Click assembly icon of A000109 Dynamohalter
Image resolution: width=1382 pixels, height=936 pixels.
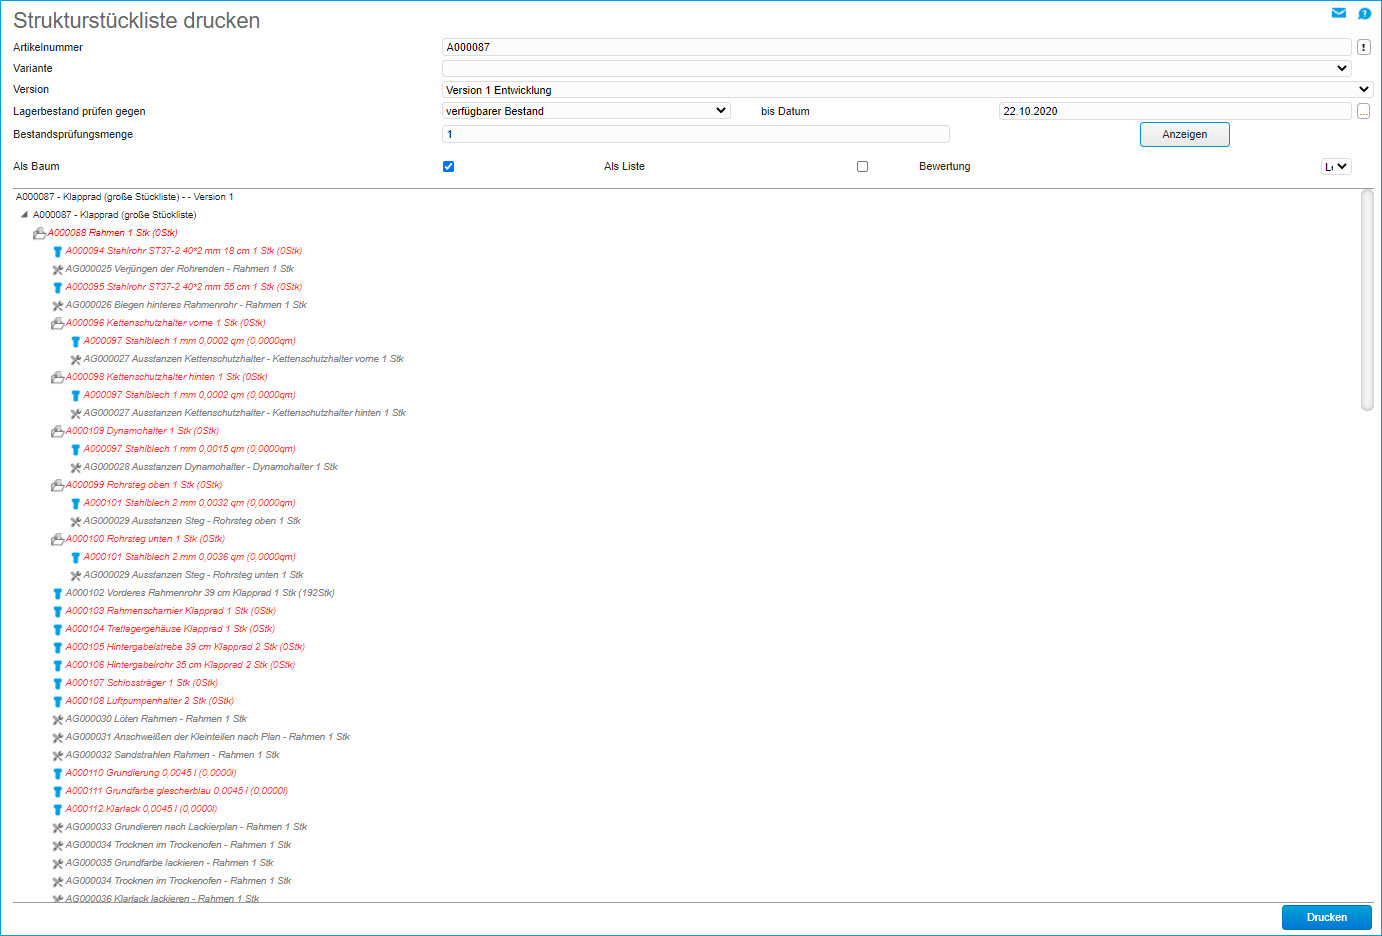point(57,431)
